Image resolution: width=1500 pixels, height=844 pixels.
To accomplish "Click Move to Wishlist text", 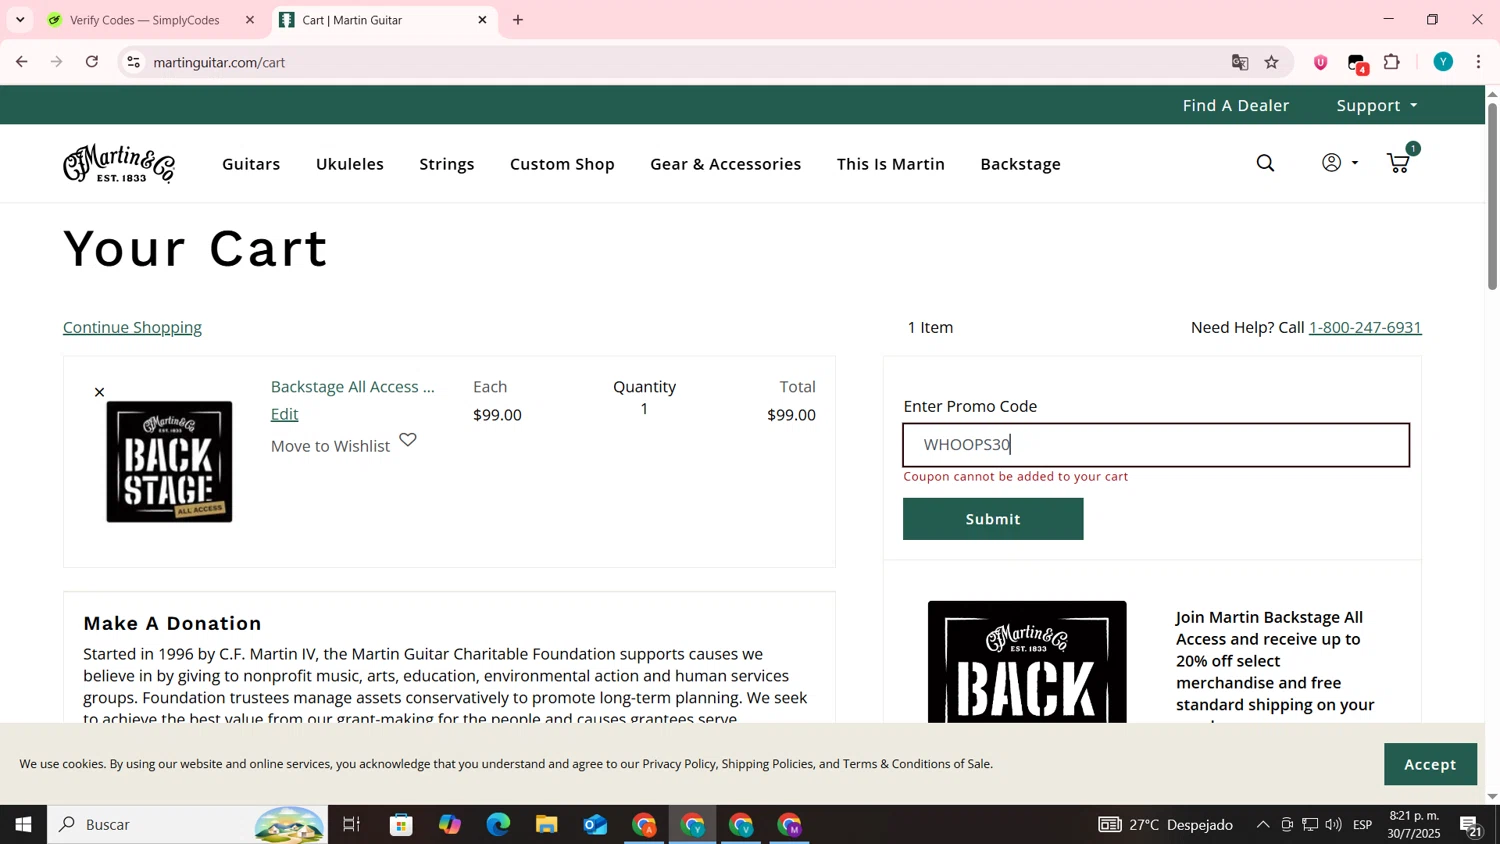I will coord(330,446).
